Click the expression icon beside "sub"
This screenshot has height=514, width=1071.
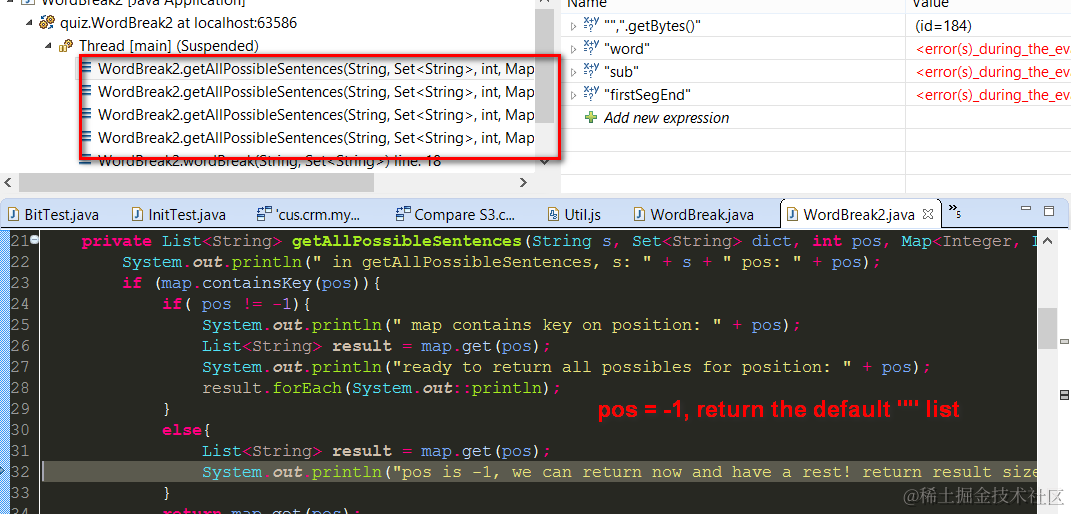pos(592,72)
